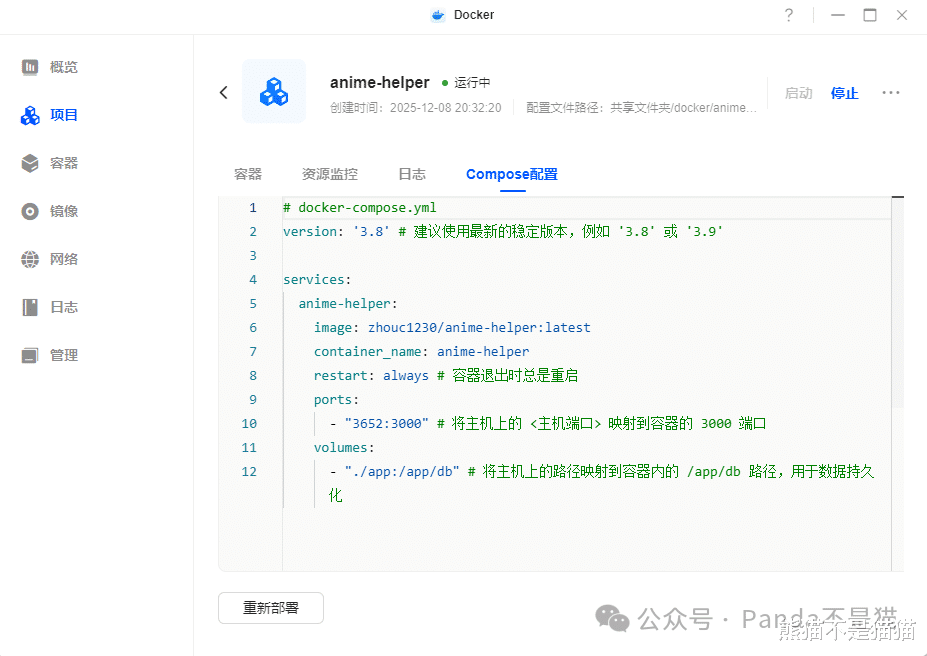
Task: Click the anime-helper project title
Action: pos(380,83)
